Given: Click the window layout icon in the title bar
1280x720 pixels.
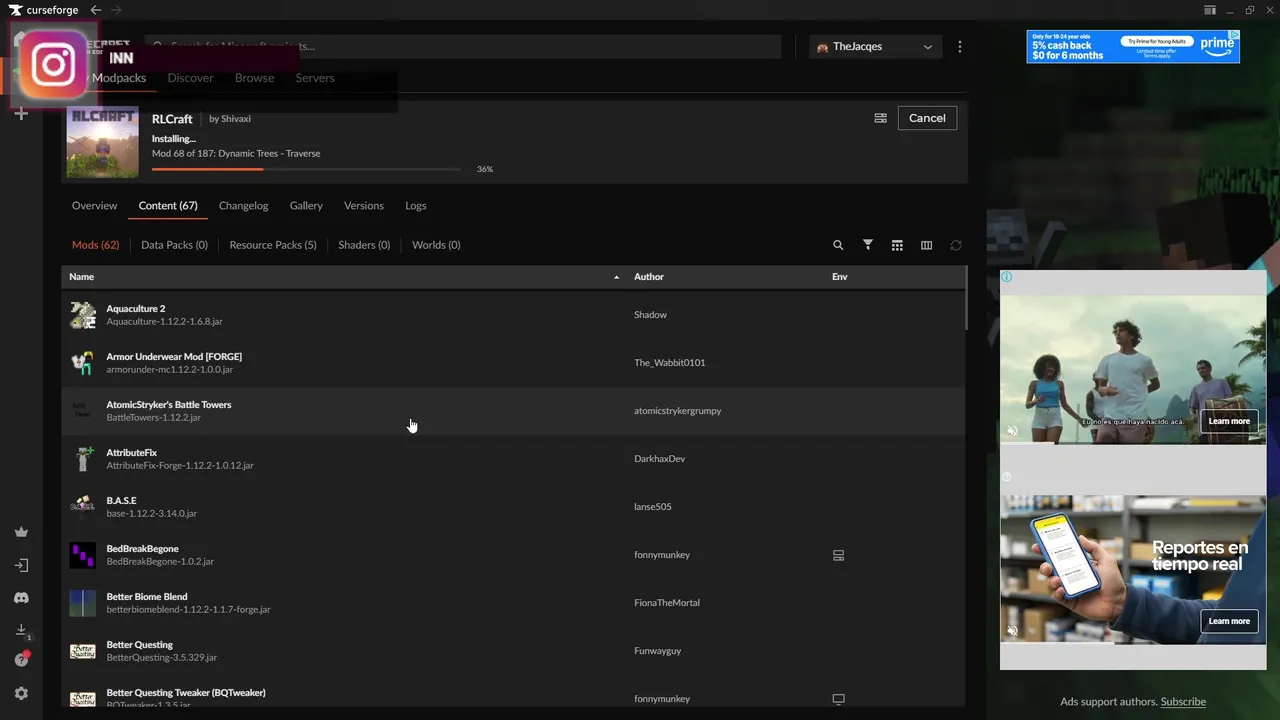Looking at the screenshot, I should [1210, 10].
